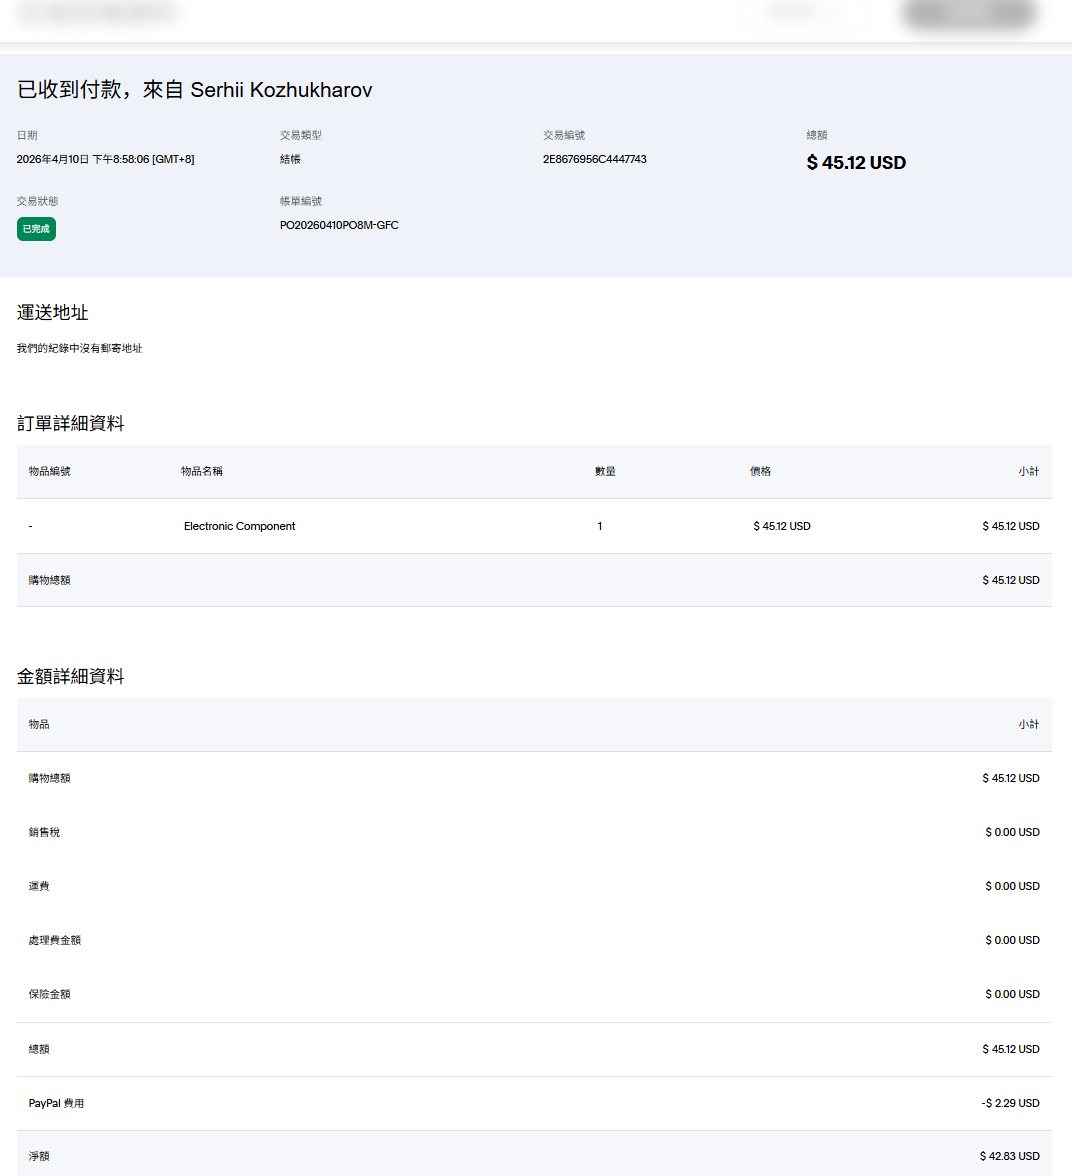Click the payer name Serhii Kozhukharov heading
The height and width of the screenshot is (1176, 1072).
click(x=281, y=90)
